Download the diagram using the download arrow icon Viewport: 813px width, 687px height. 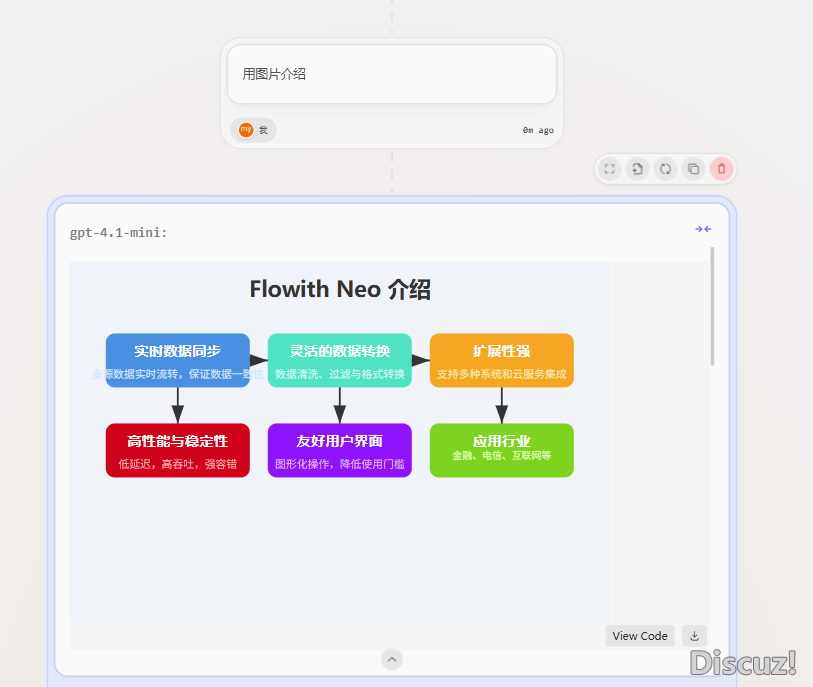[694, 636]
